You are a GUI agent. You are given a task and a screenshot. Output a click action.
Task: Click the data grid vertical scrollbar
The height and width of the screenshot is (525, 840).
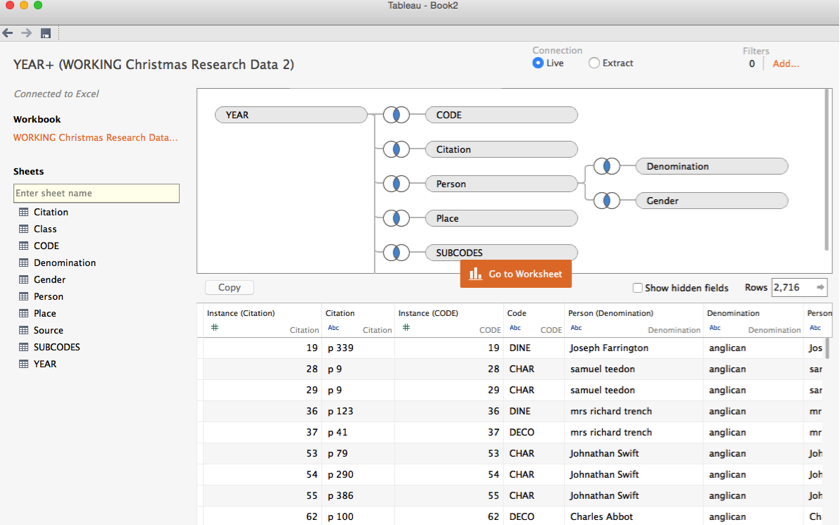(x=827, y=348)
